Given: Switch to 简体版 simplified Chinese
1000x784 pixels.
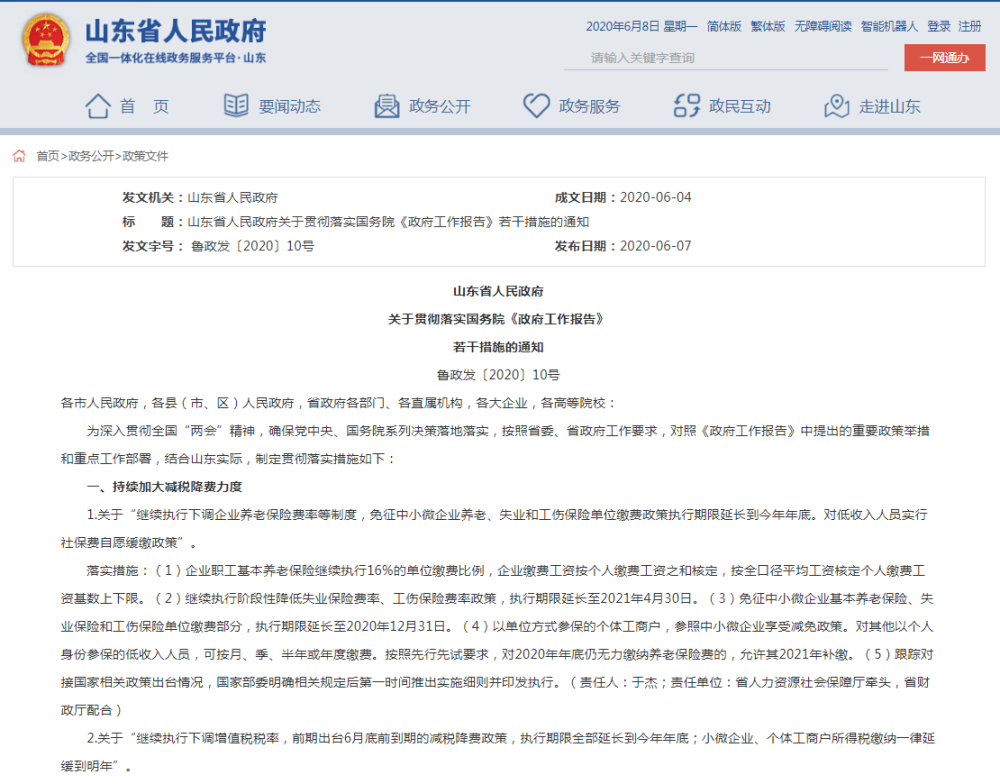Looking at the screenshot, I should pos(724,26).
